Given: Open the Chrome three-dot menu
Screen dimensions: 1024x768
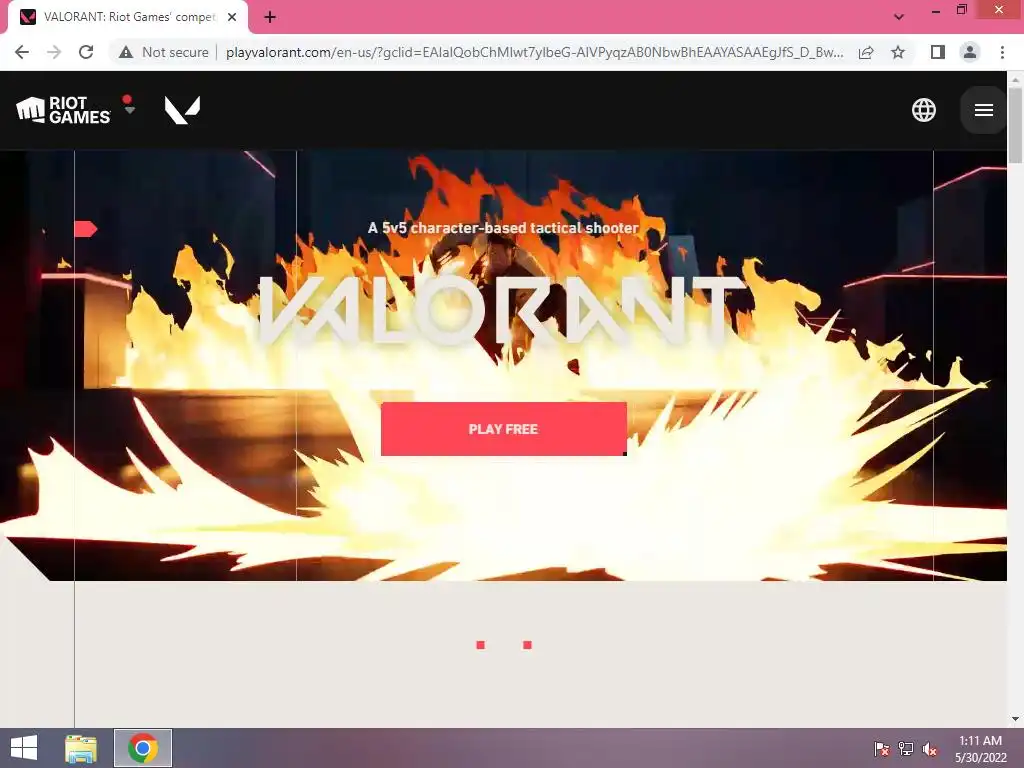Looking at the screenshot, I should click(1002, 52).
